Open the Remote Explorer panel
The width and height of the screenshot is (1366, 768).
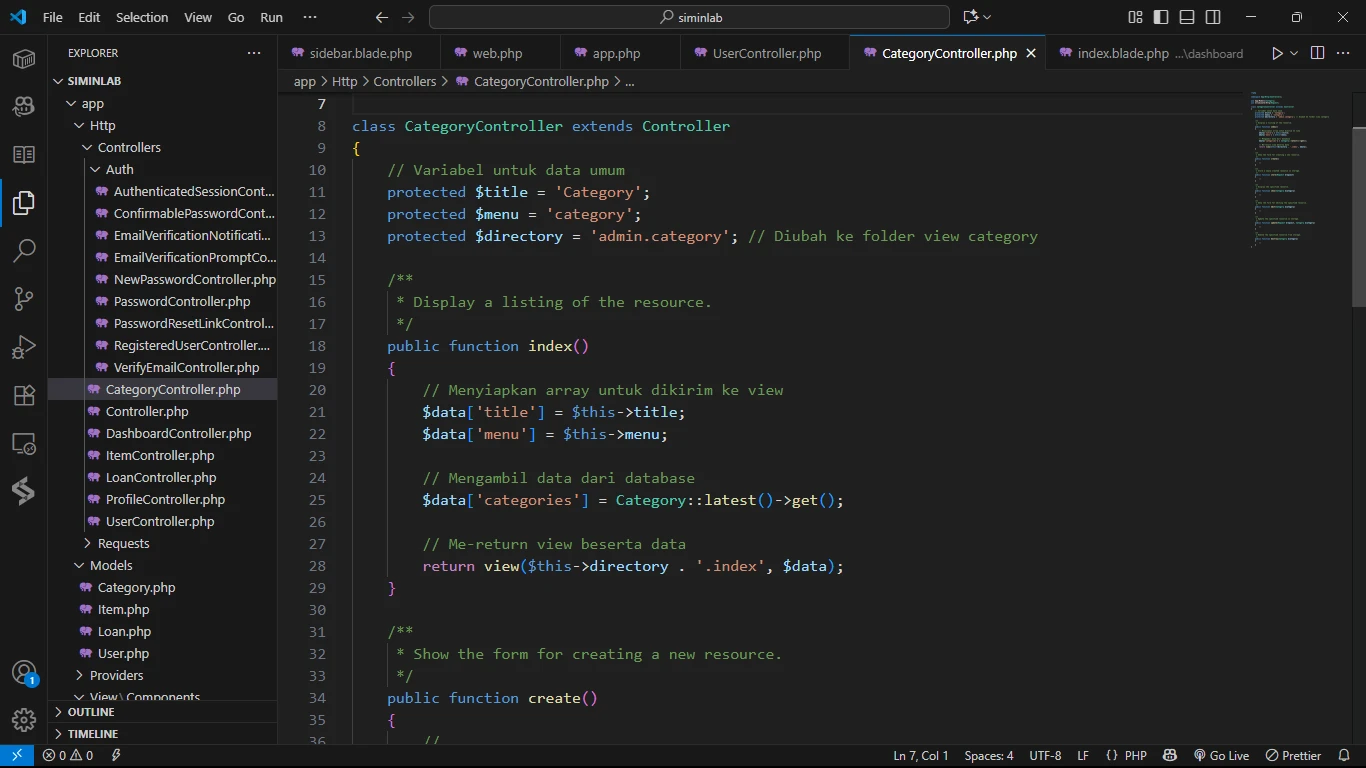pyautogui.click(x=24, y=444)
